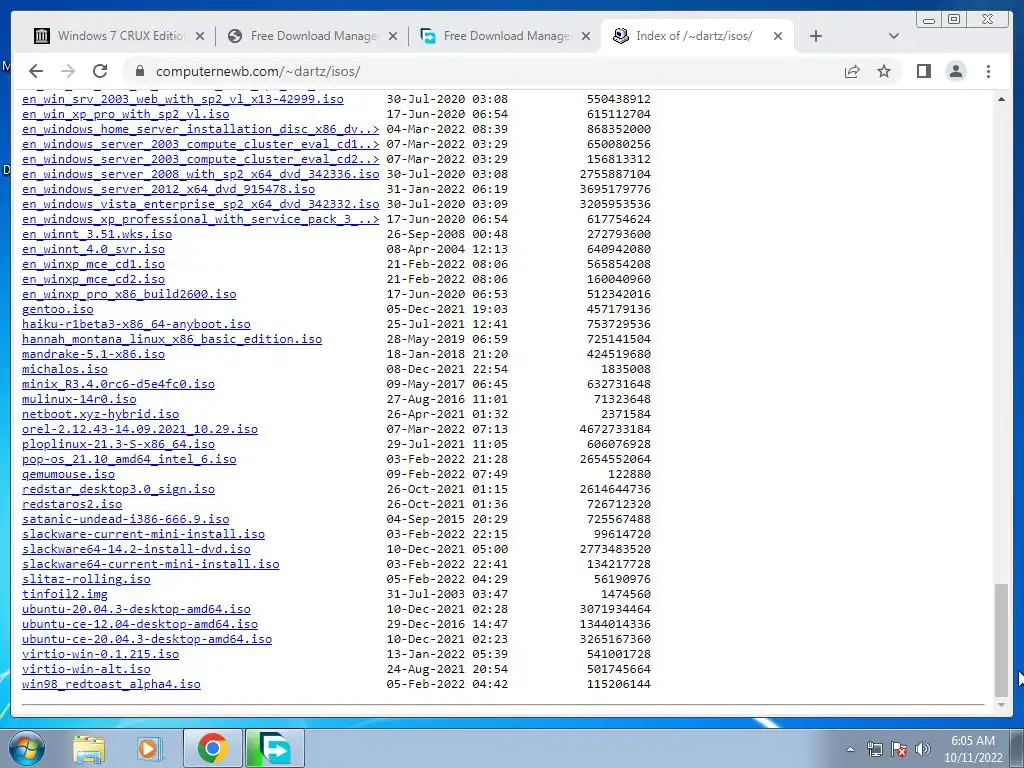
Task: Click the mulinux-14r0.iso link
Action: pyautogui.click(x=79, y=400)
